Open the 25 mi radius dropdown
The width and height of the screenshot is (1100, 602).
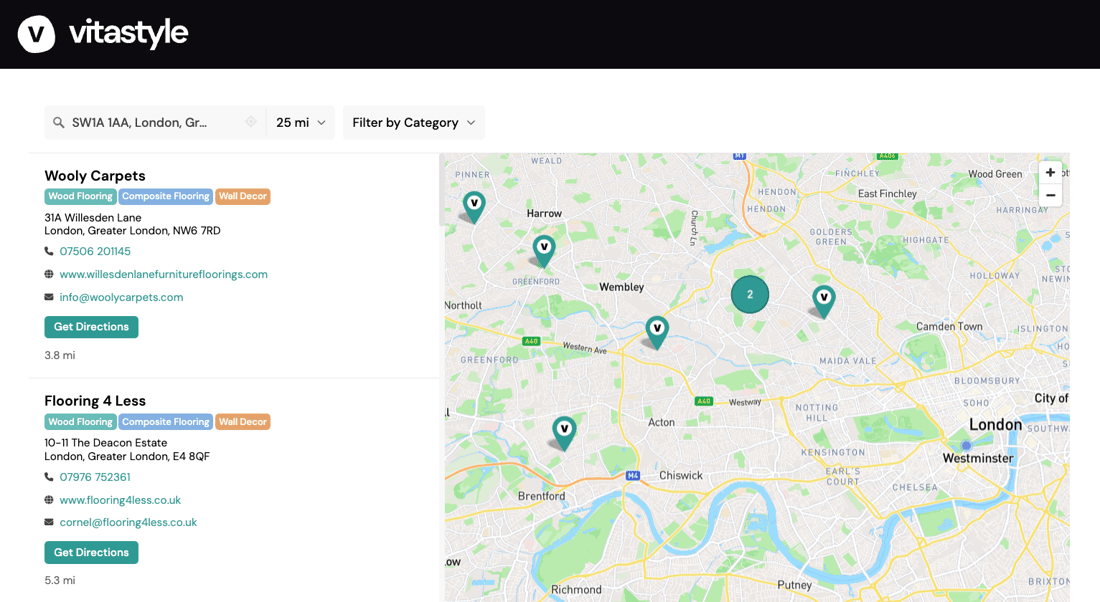[300, 121]
